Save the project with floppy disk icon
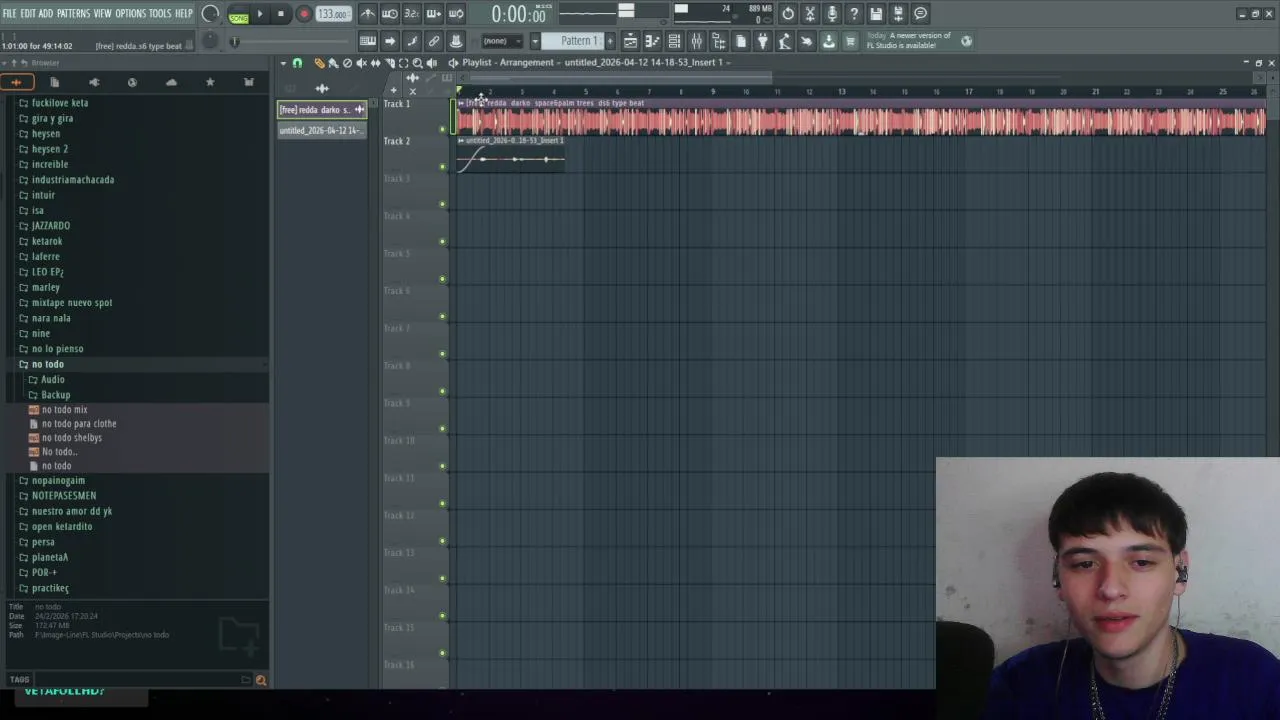The image size is (1280, 720). [876, 14]
